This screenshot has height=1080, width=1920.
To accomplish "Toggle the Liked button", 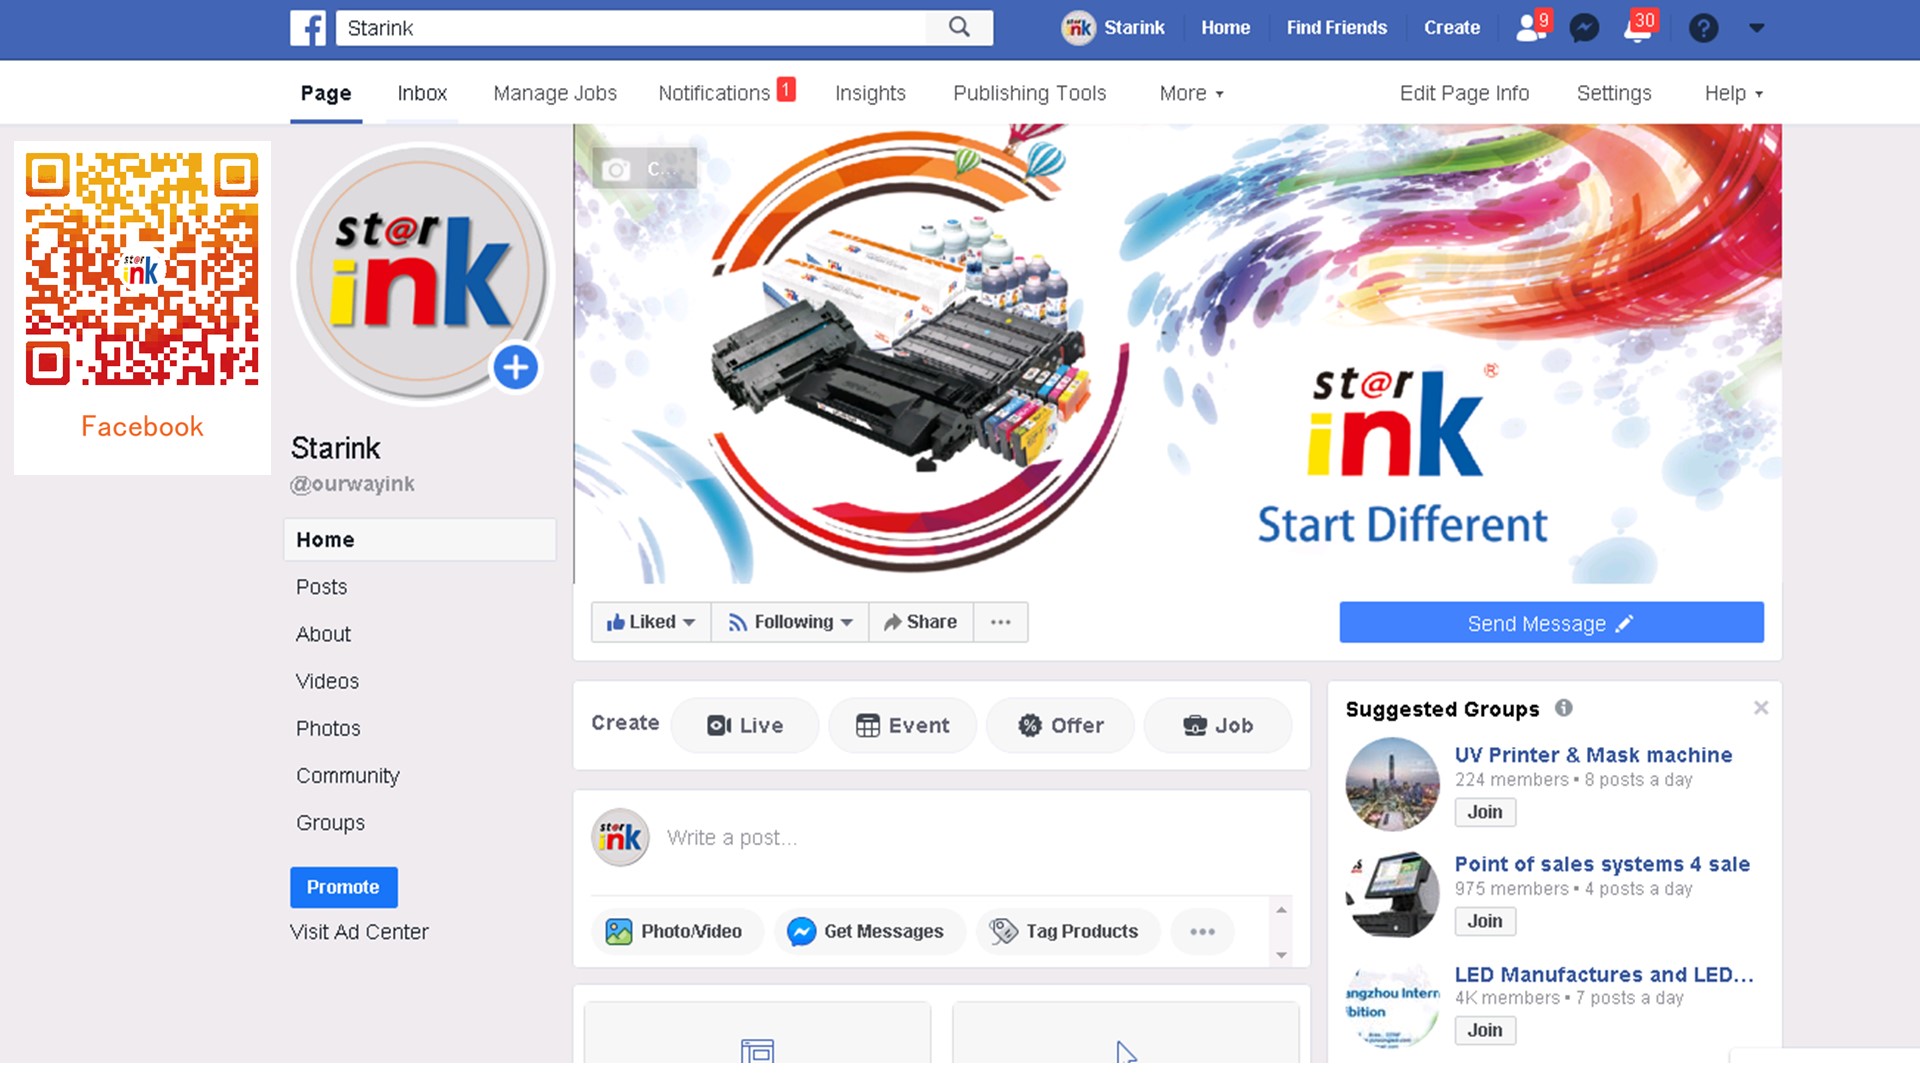I will point(650,622).
